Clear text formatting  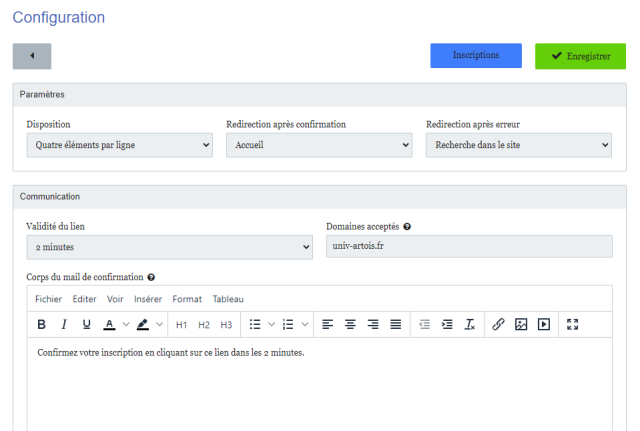pyautogui.click(x=470, y=324)
